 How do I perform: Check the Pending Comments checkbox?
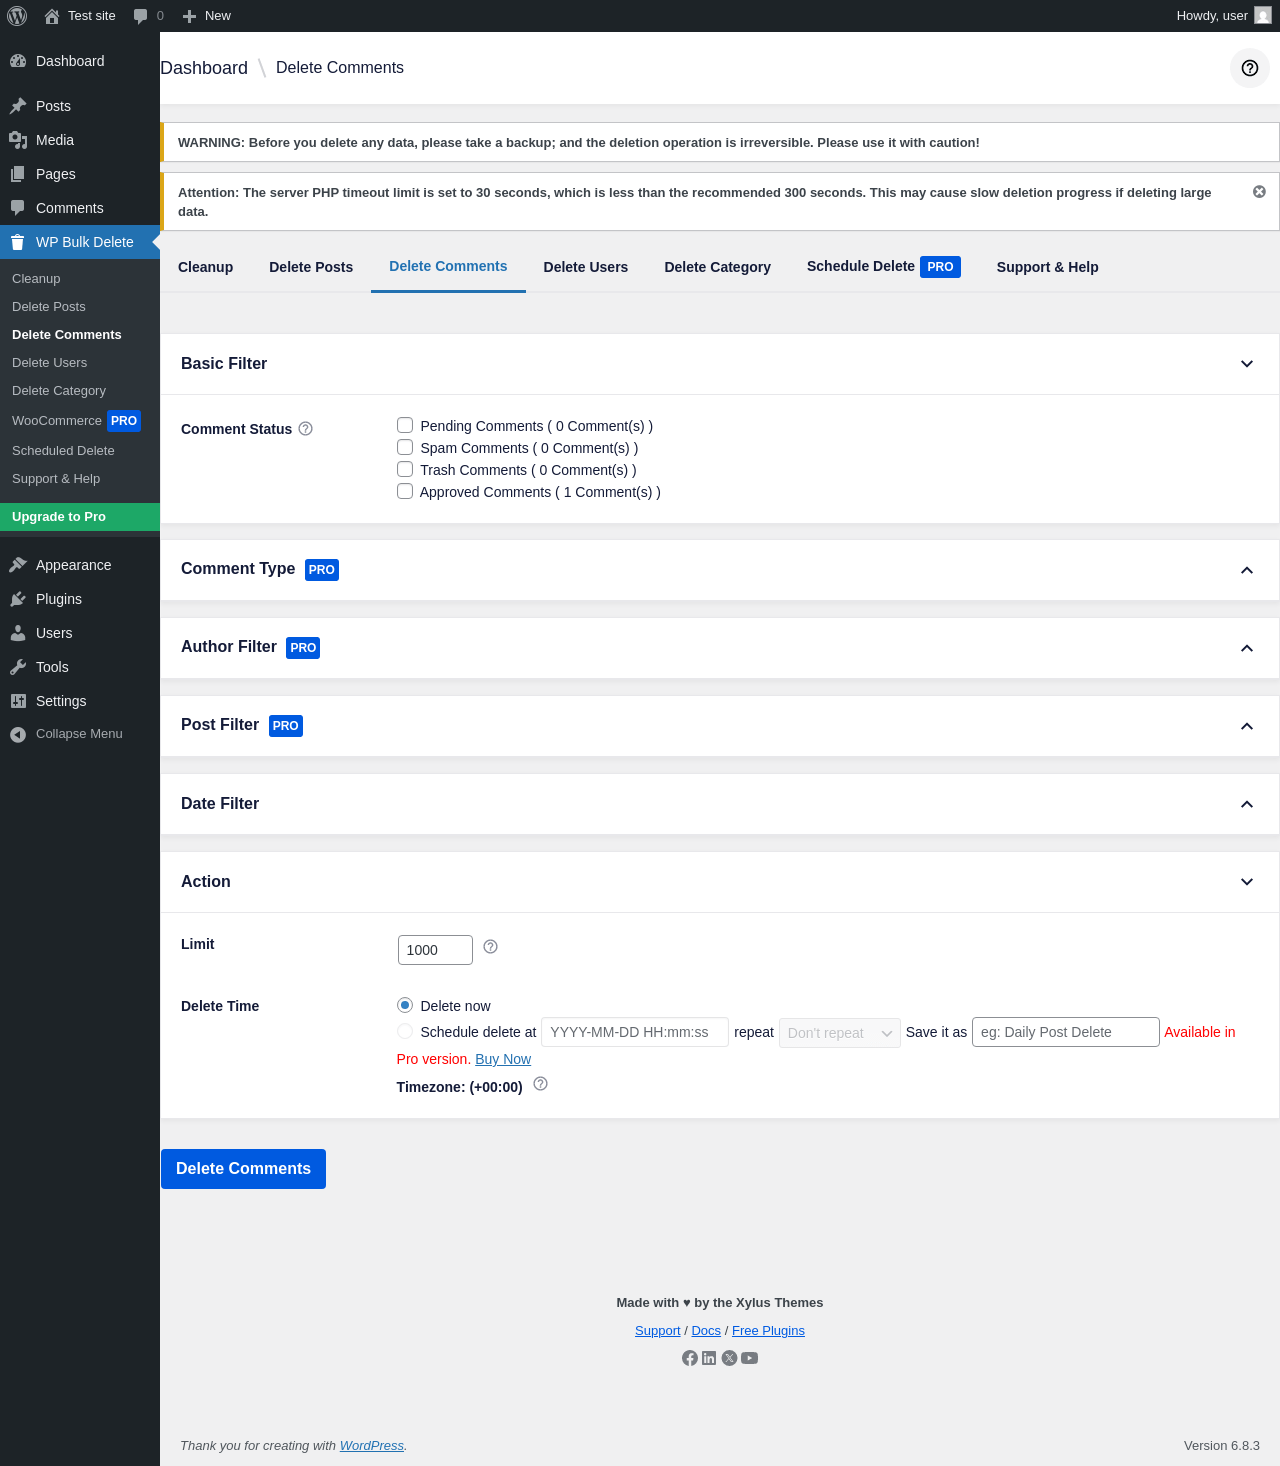point(405,425)
